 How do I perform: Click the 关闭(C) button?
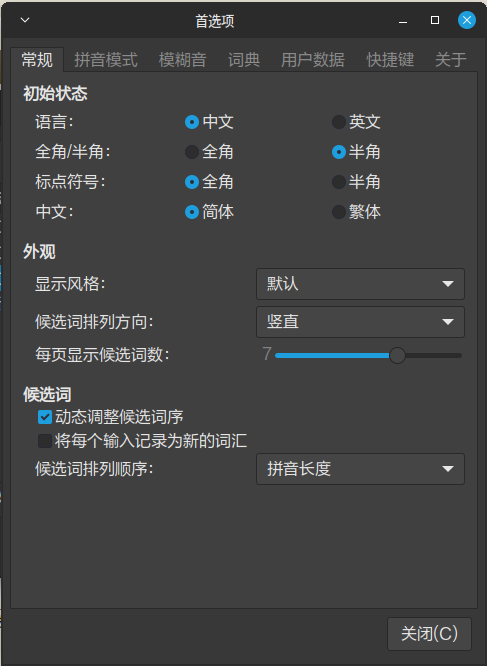[429, 634]
